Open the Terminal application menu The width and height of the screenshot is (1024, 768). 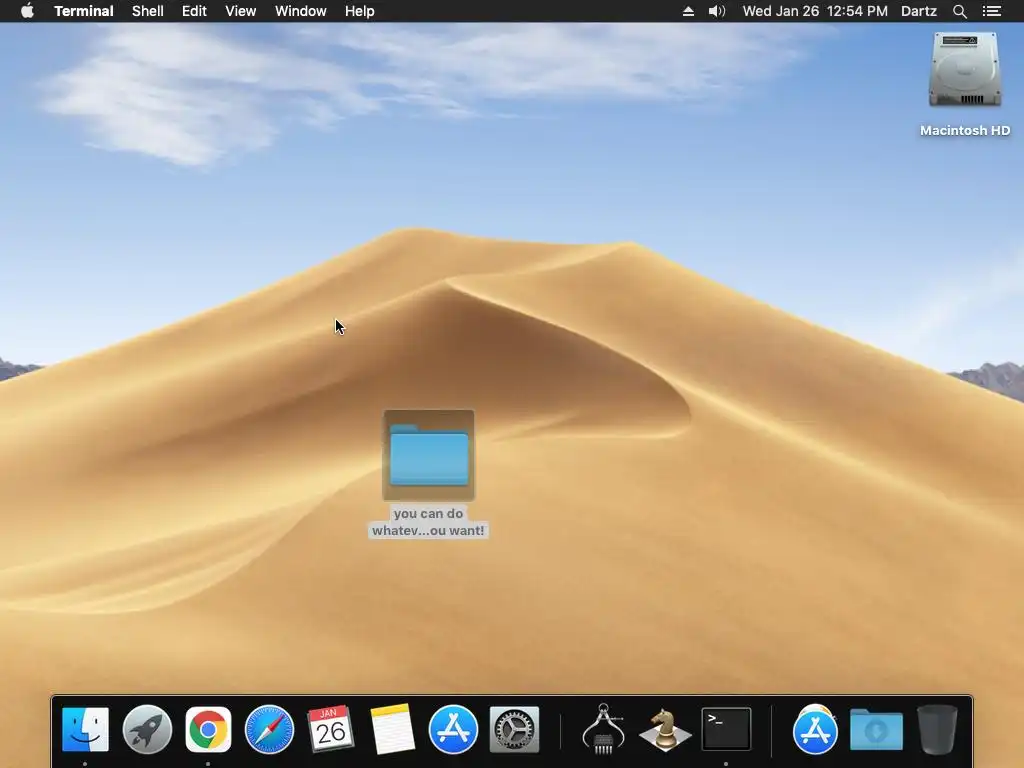click(84, 11)
